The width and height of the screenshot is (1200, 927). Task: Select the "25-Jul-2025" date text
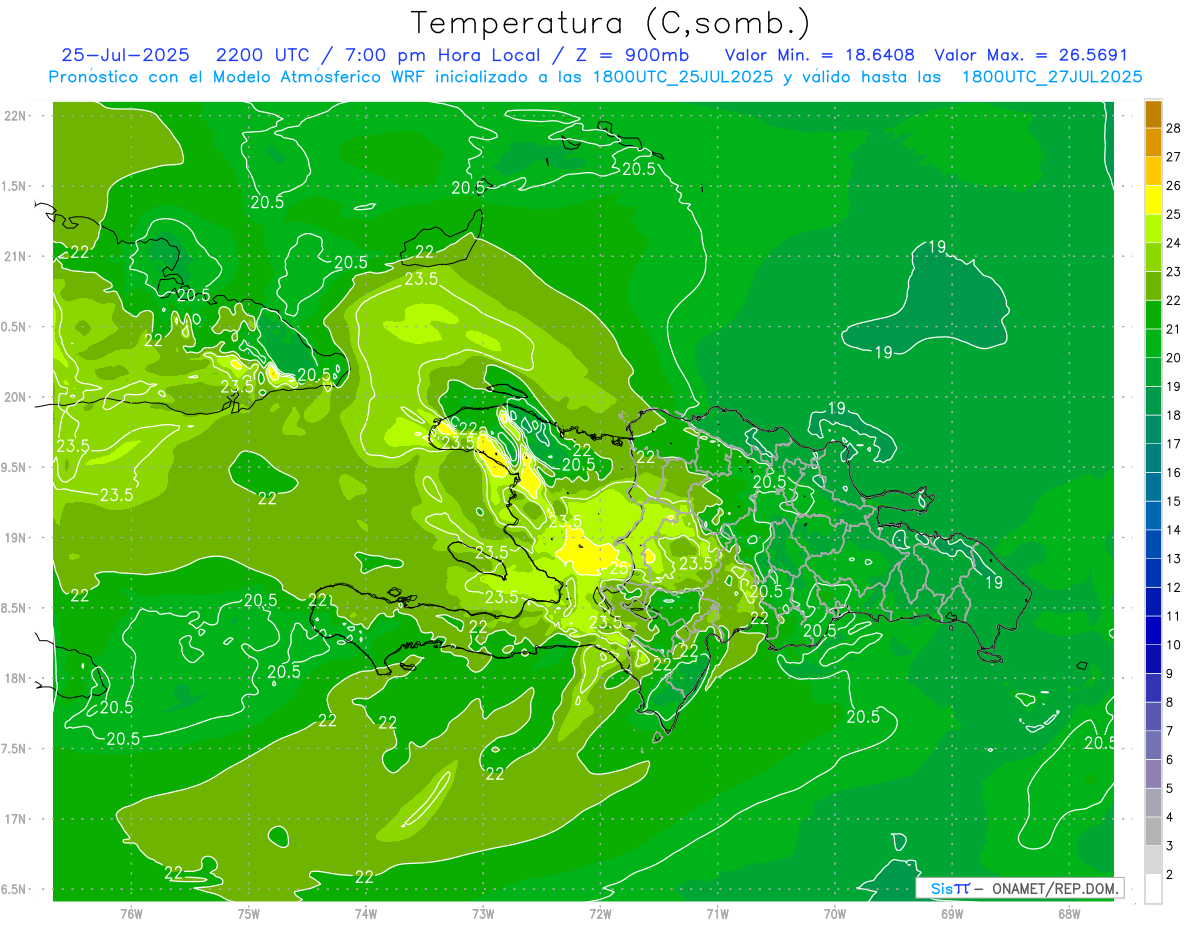[x=127, y=55]
